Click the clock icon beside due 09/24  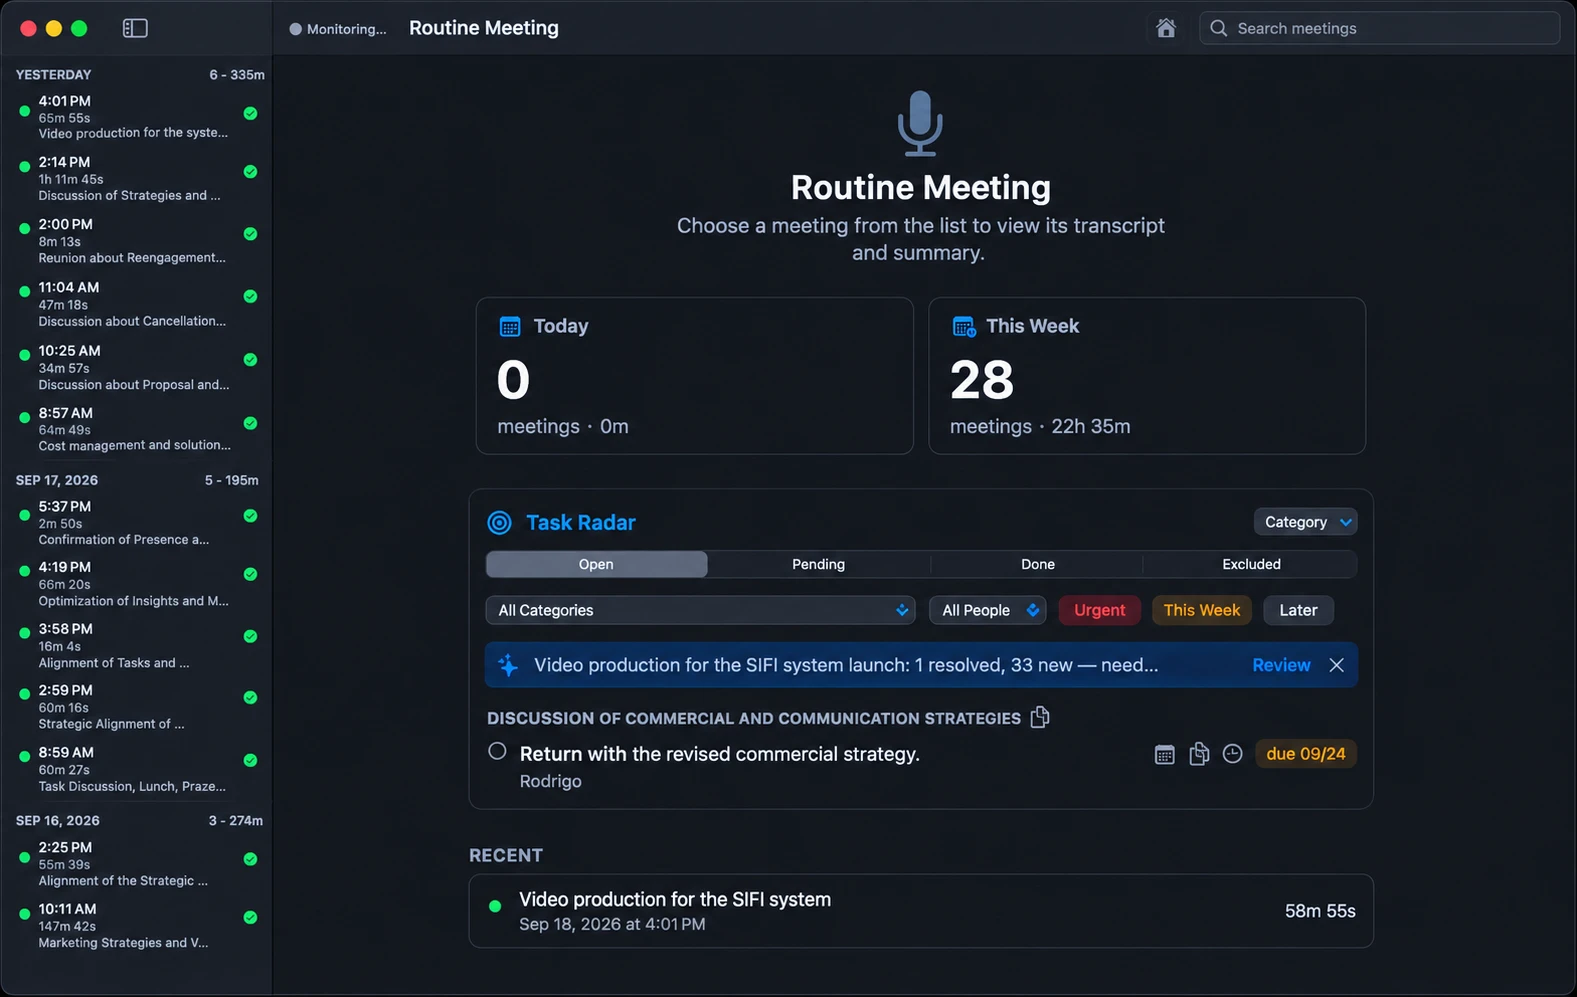pyautogui.click(x=1233, y=754)
